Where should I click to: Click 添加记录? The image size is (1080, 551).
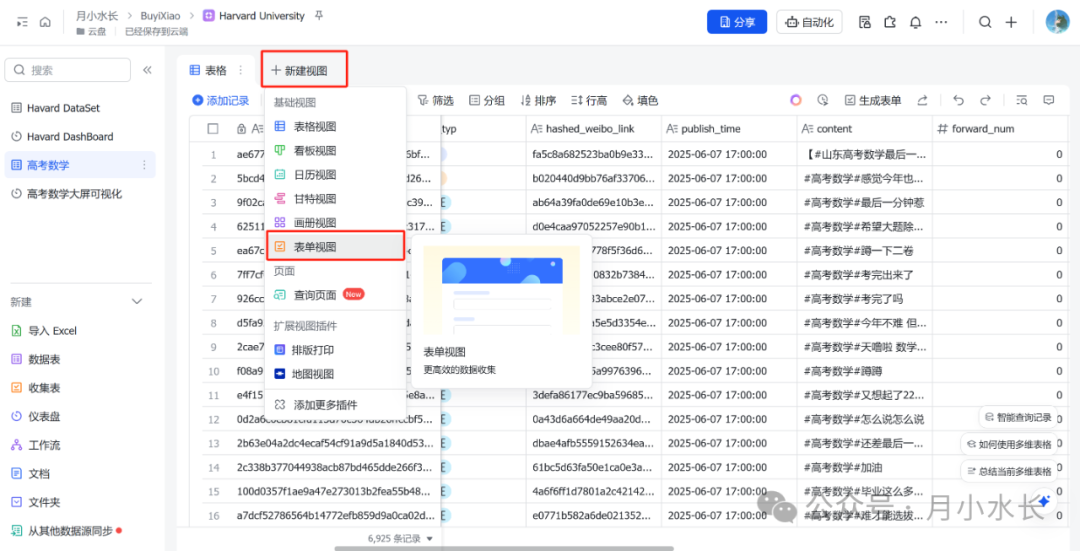220,101
